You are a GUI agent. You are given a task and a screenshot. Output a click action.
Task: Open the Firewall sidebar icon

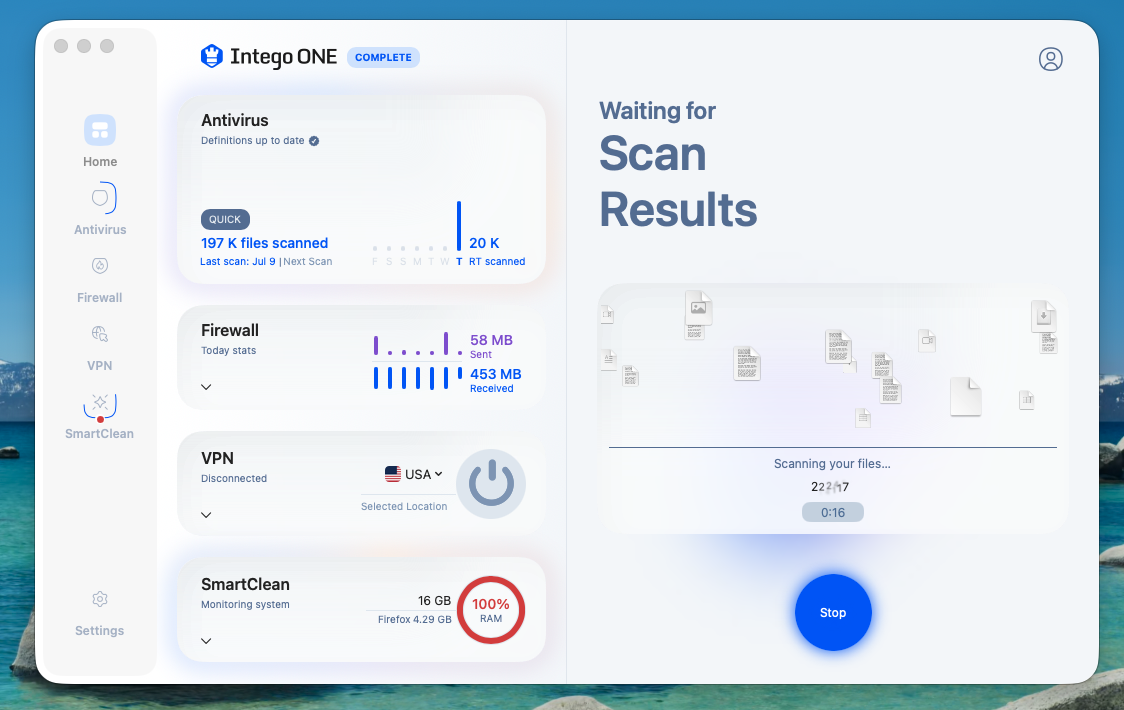pos(100,265)
